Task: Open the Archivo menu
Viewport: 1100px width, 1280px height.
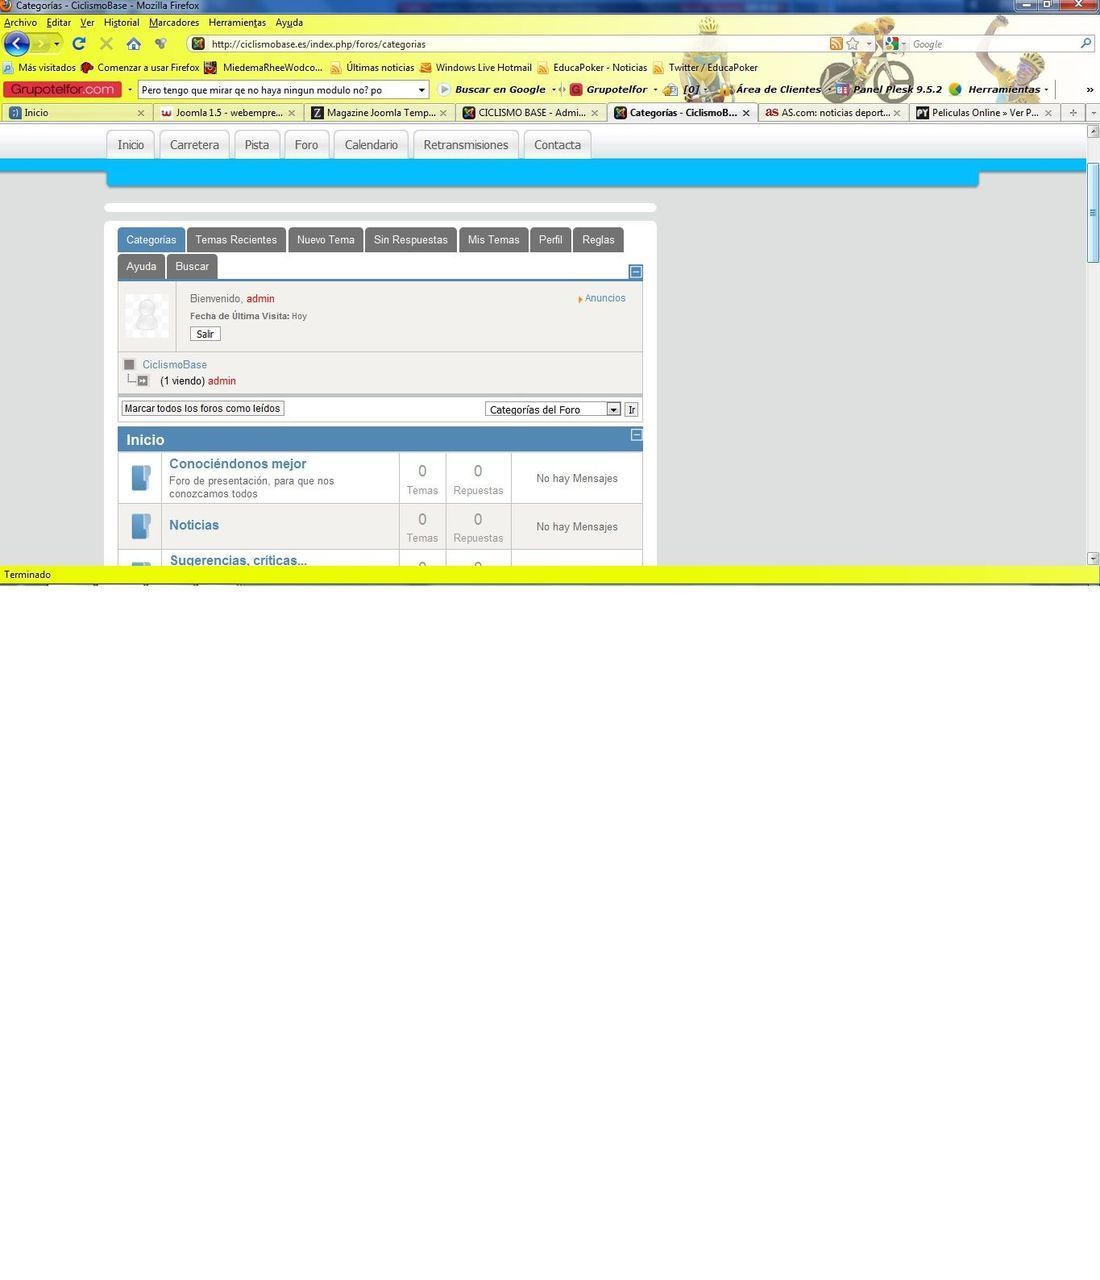Action: 20,22
